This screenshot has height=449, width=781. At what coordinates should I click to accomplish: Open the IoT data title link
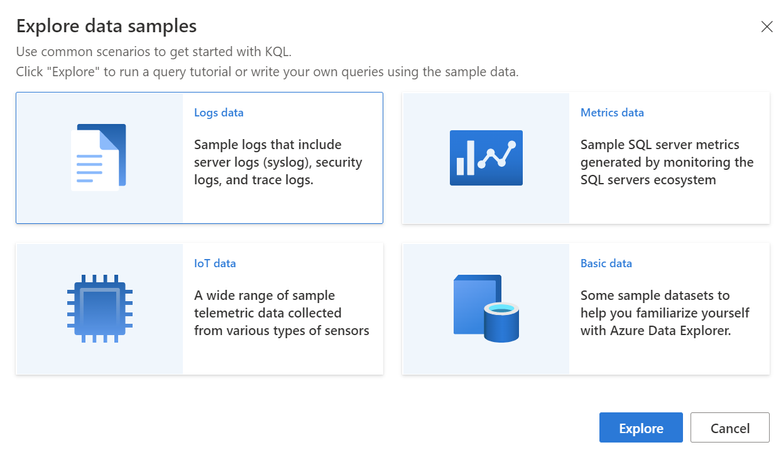coord(215,264)
